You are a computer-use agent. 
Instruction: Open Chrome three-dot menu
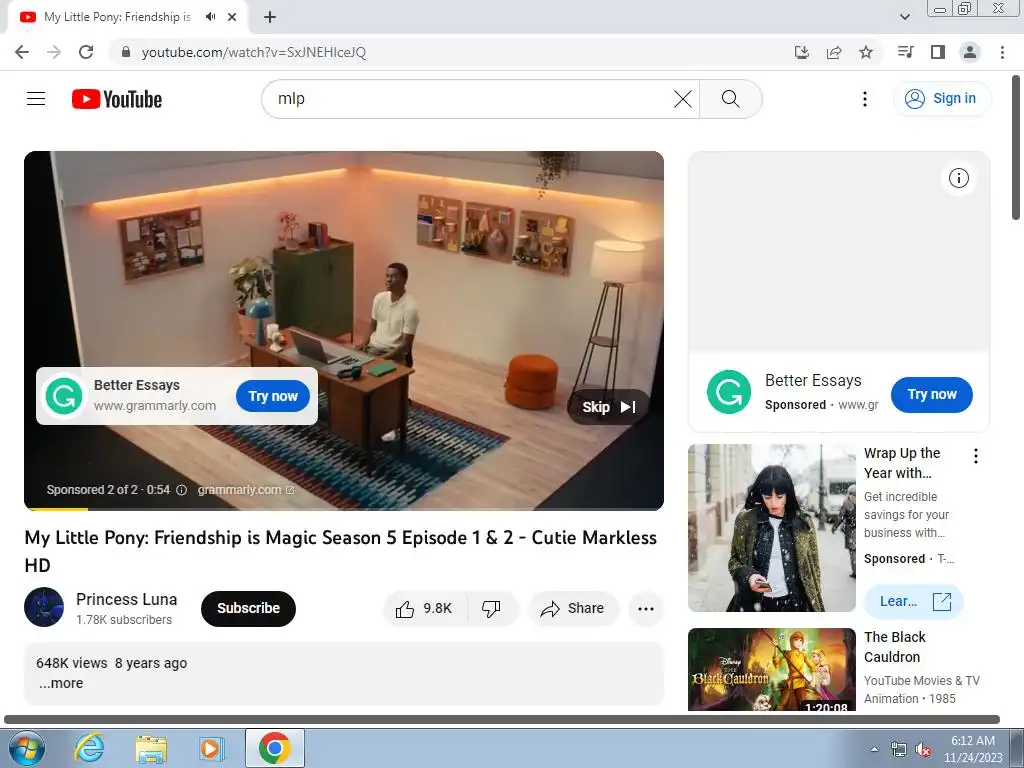(1002, 52)
